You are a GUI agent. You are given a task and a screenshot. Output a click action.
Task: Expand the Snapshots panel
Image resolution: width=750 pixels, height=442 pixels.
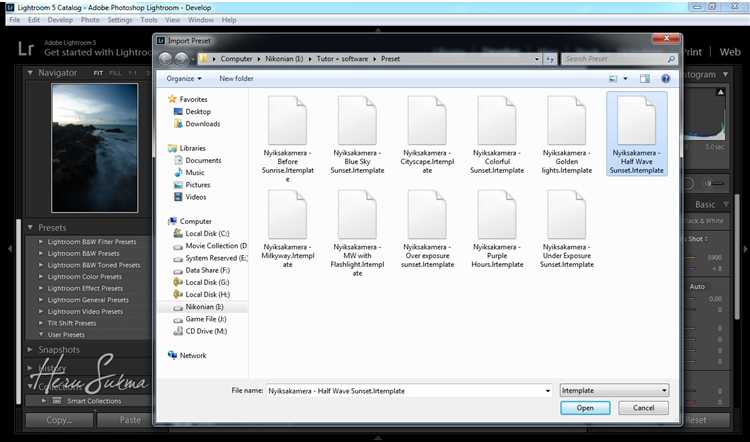point(30,350)
